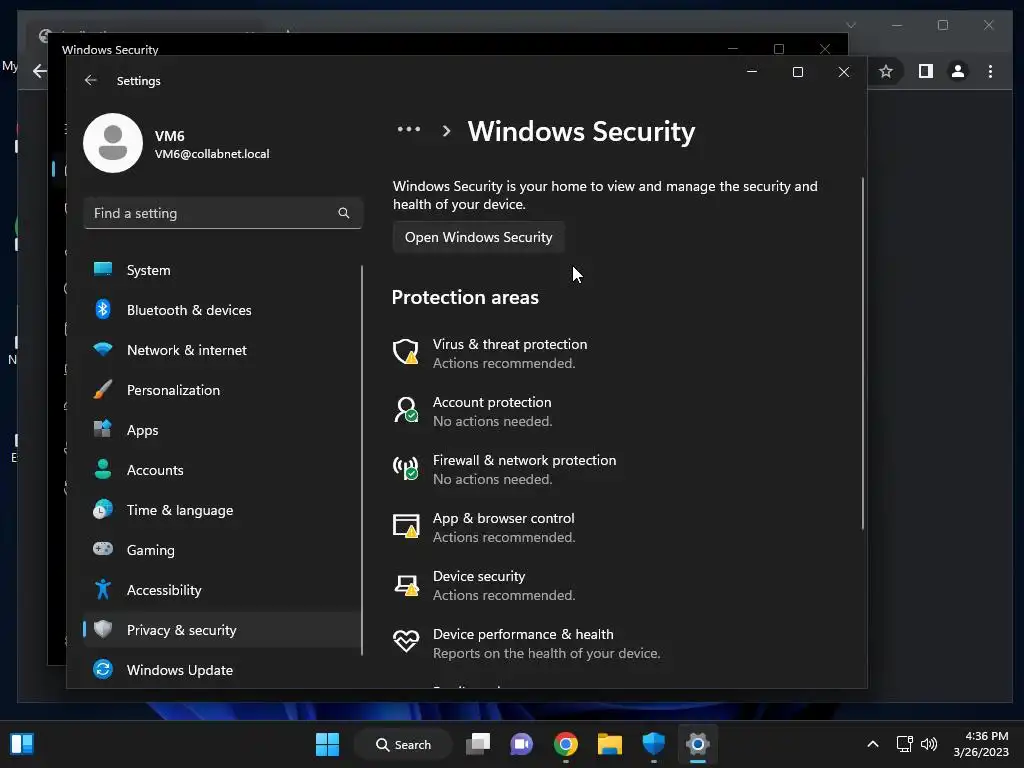Click the Apps icon in sidebar
This screenshot has width=1024, height=768.
(x=103, y=429)
